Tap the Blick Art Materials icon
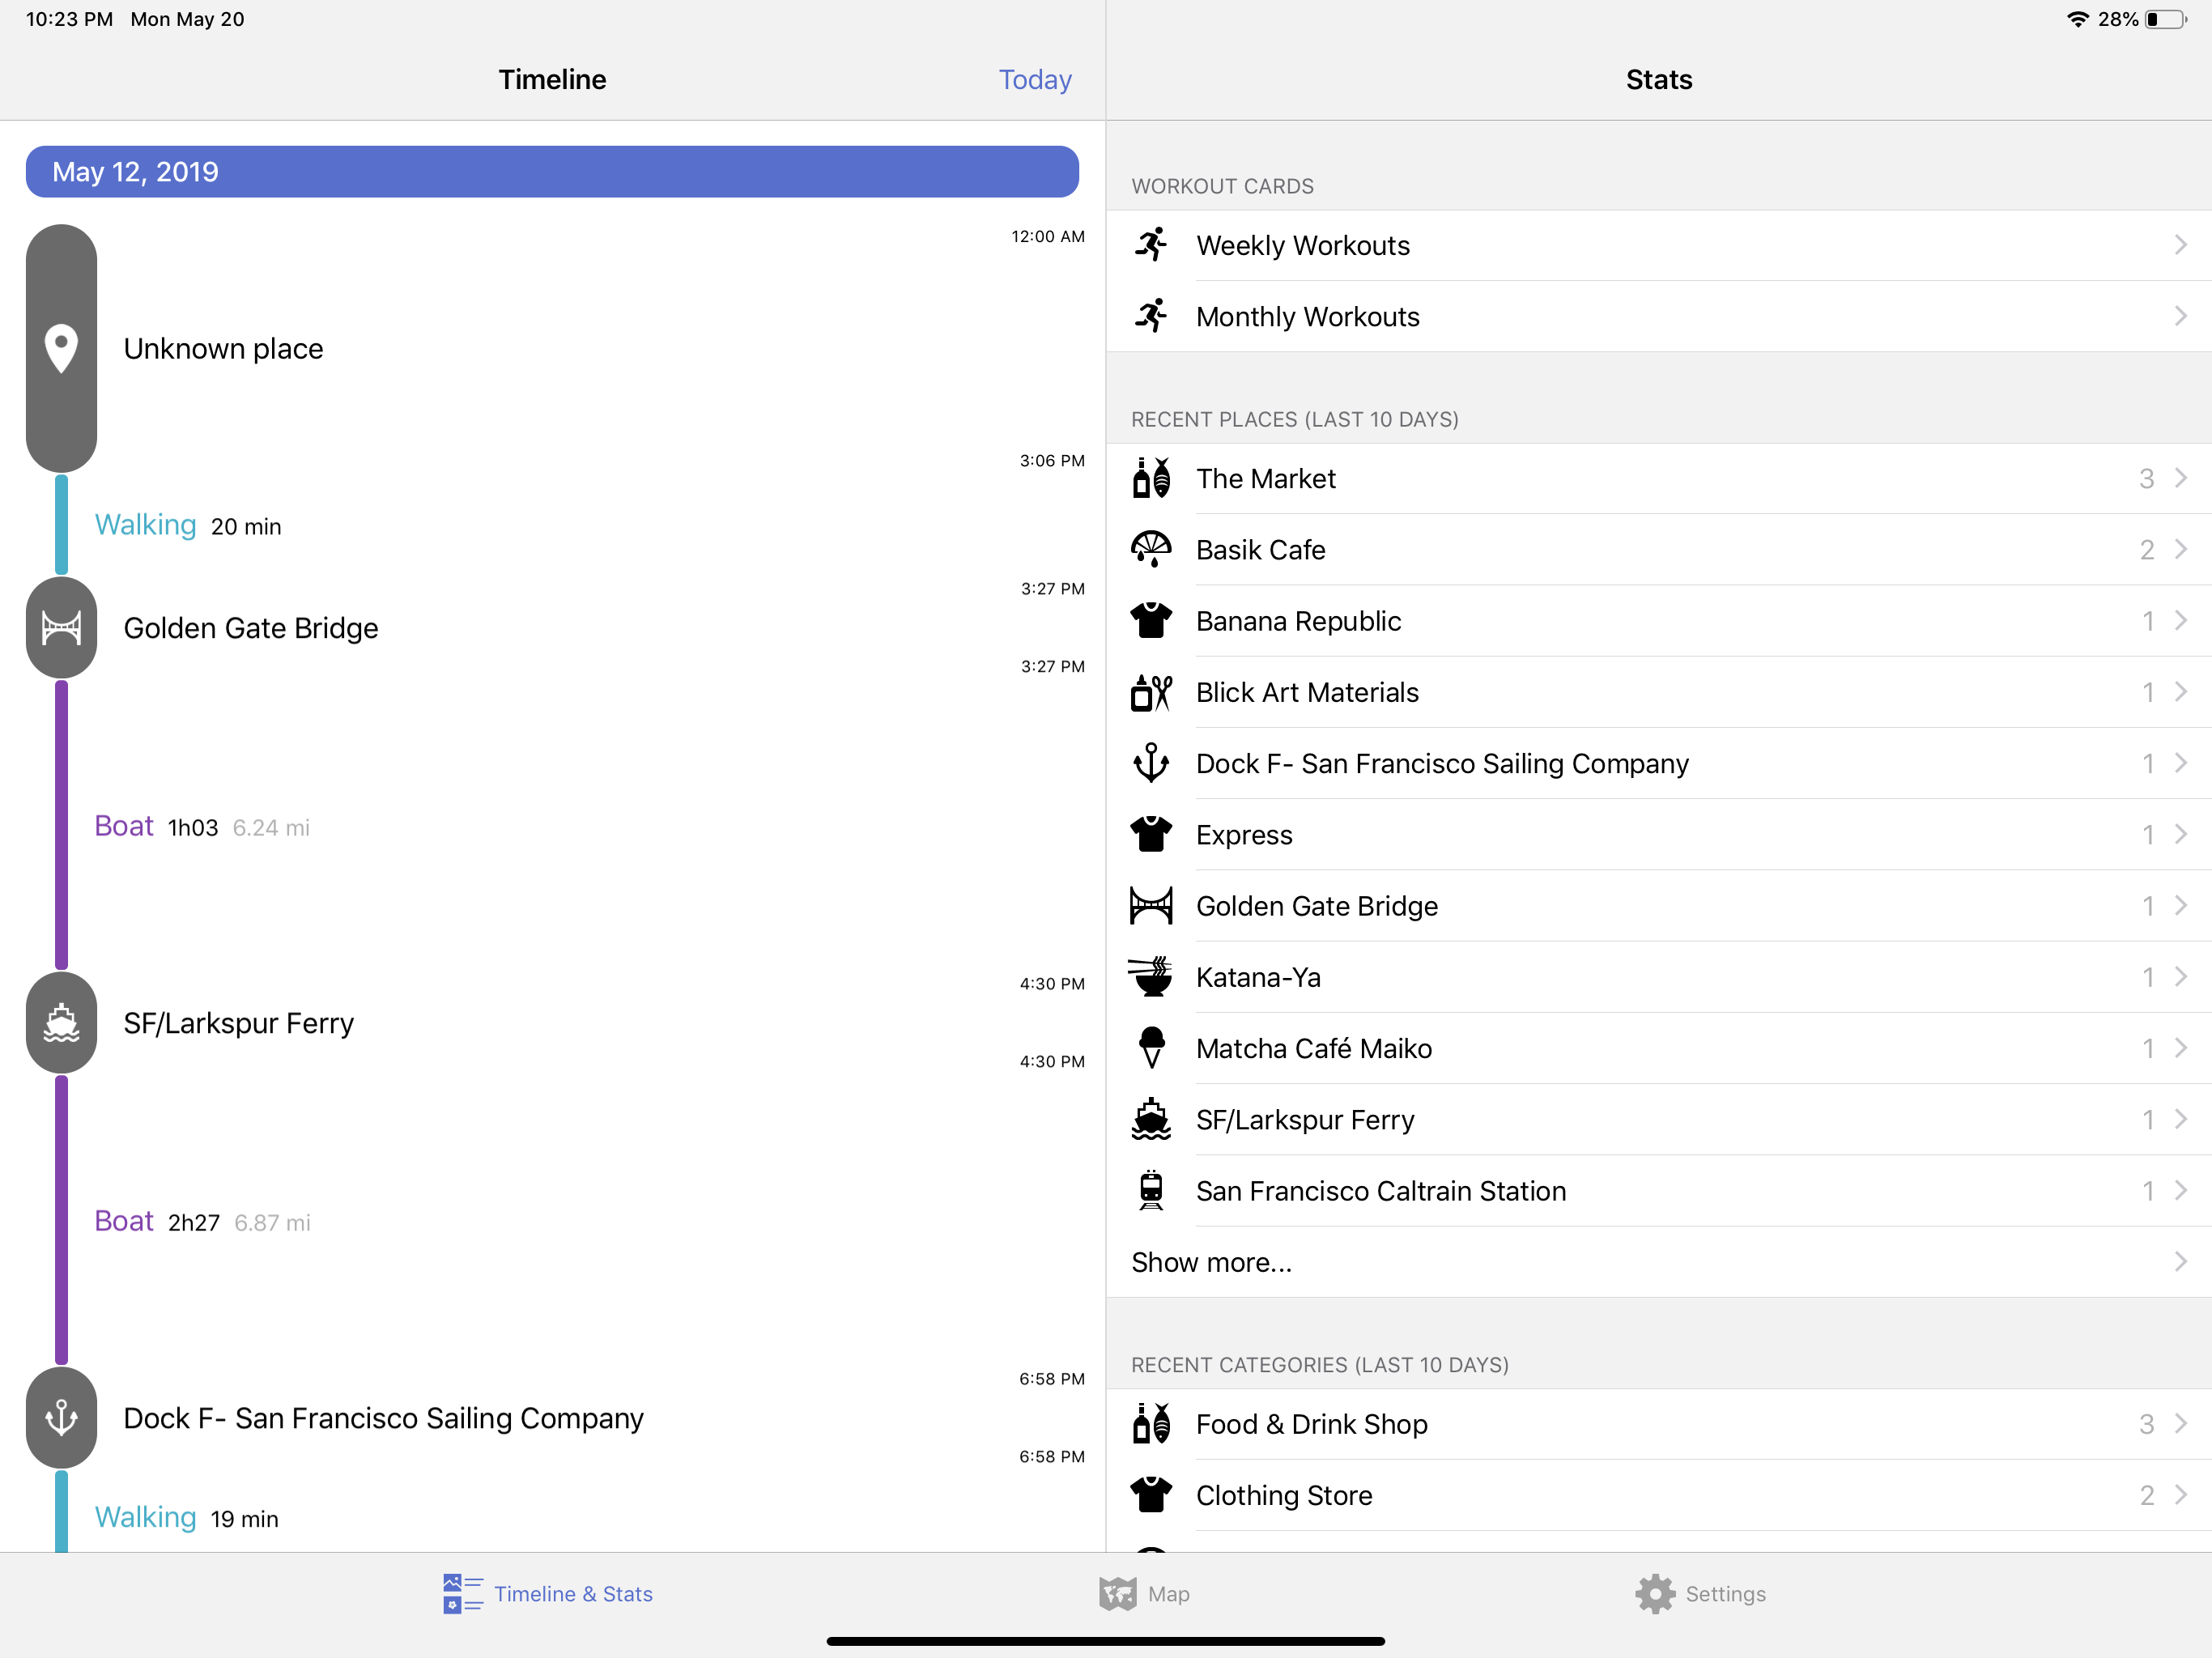The height and width of the screenshot is (1658, 2212). [1151, 692]
